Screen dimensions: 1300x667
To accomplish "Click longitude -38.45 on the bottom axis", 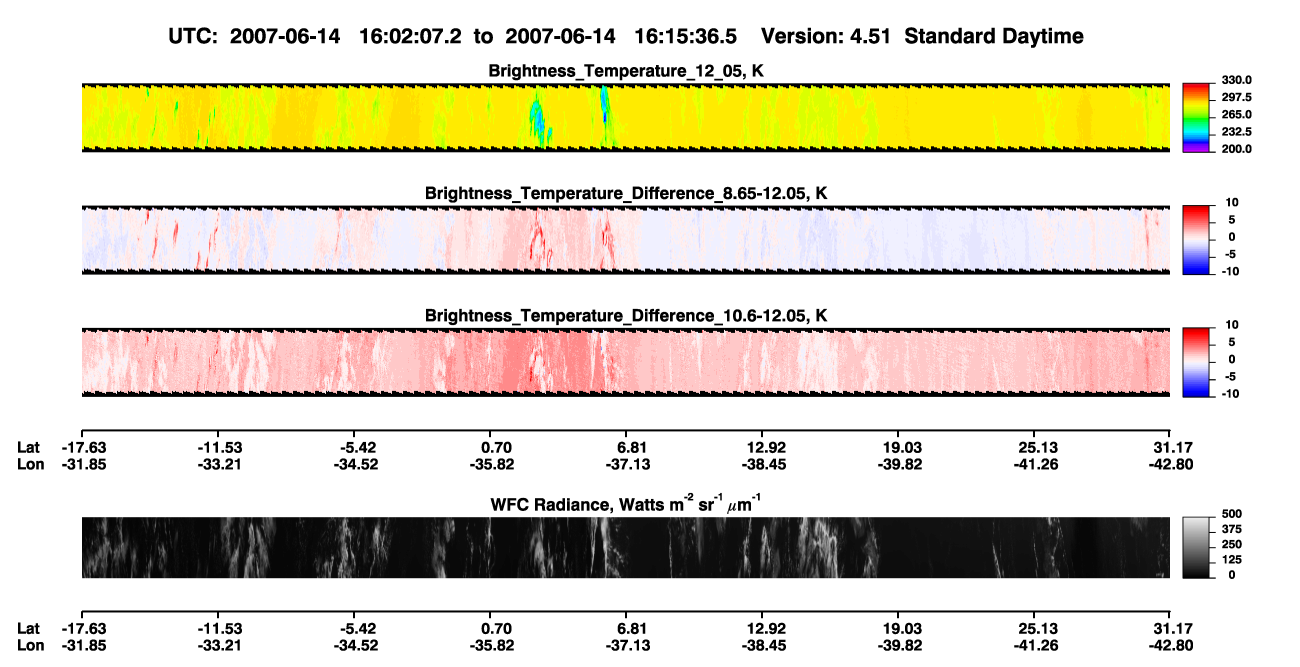I will [762, 645].
